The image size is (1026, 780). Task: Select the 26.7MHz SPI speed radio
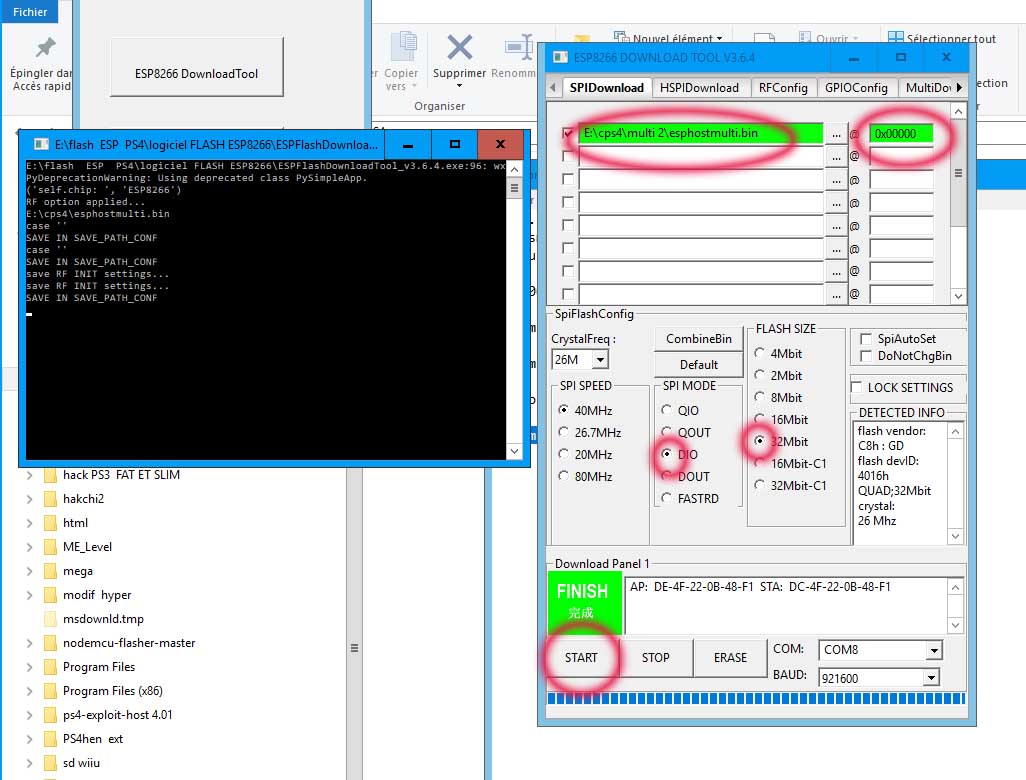pyautogui.click(x=563, y=432)
